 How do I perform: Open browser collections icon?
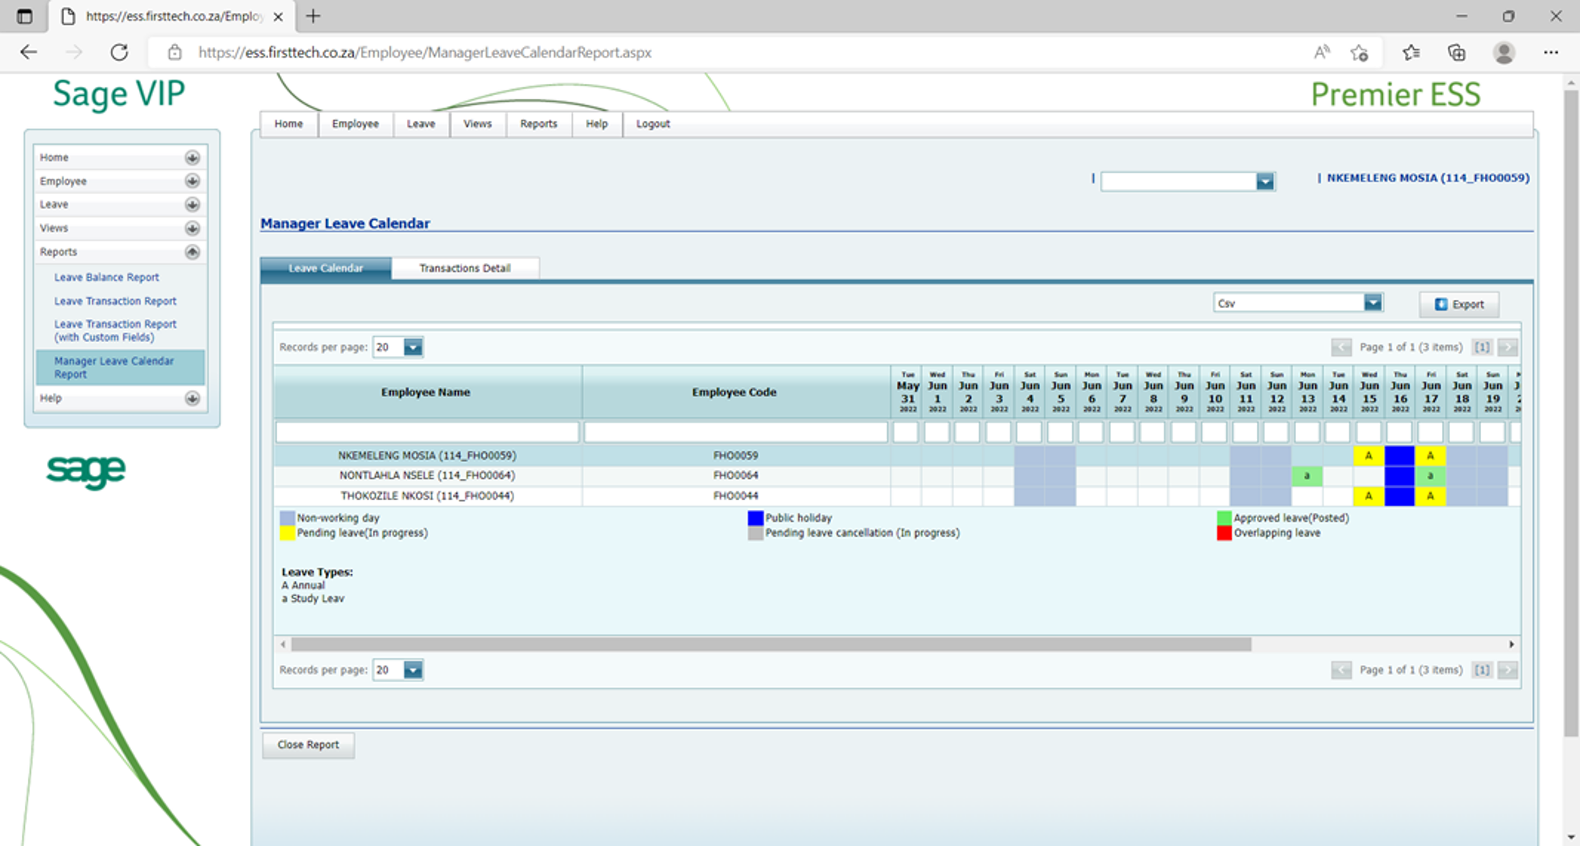[1456, 53]
